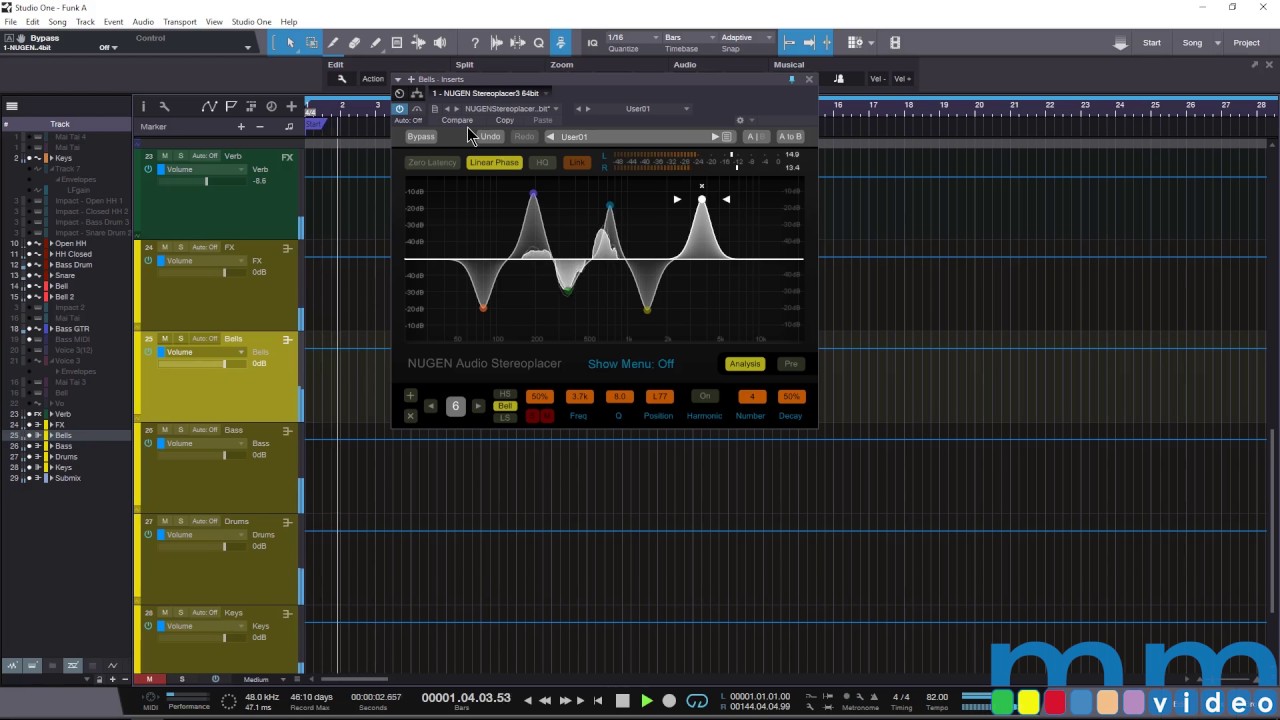
Task: Toggle the Pre button
Action: pyautogui.click(x=791, y=364)
